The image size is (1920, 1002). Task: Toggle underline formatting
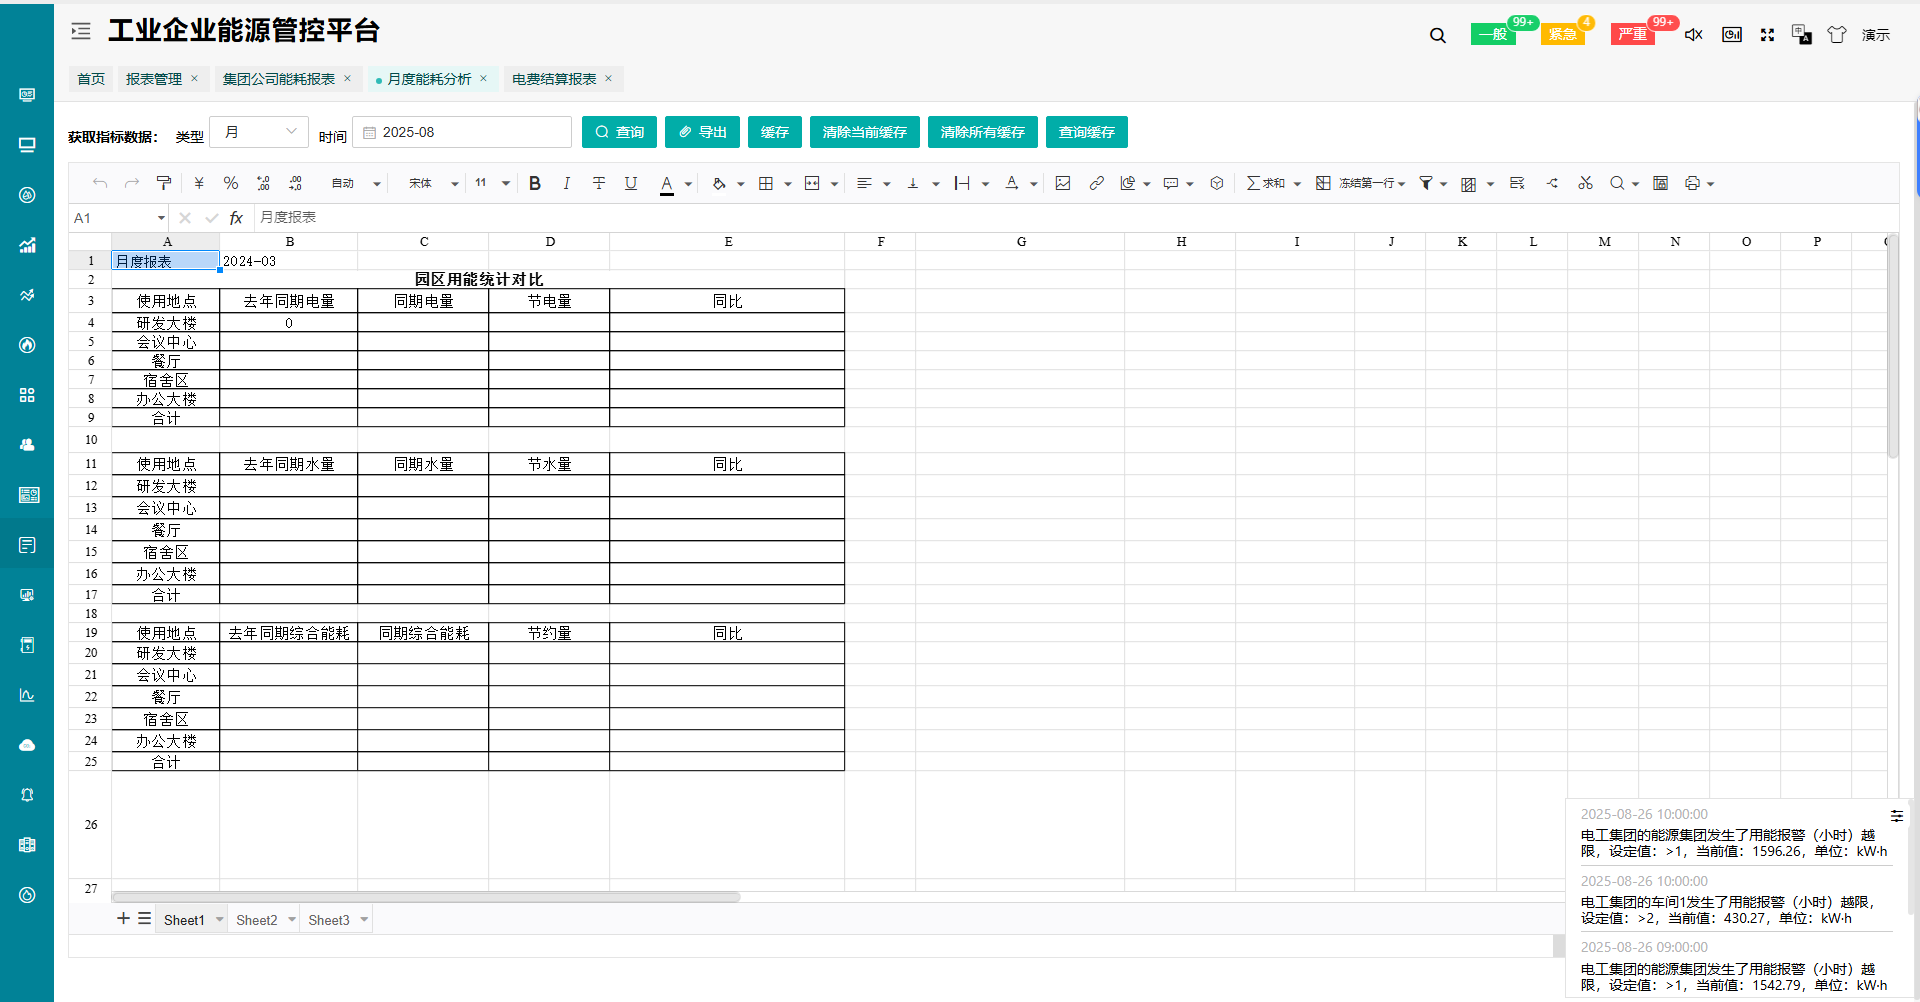[x=631, y=183]
